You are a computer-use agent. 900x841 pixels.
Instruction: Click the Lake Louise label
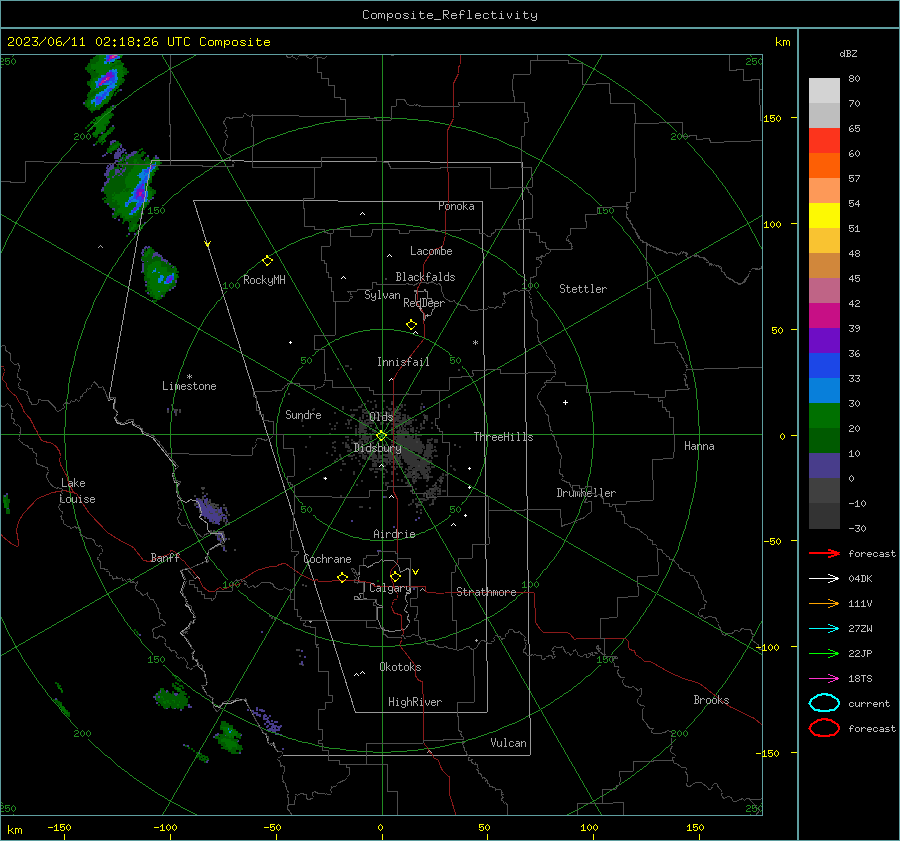78,491
